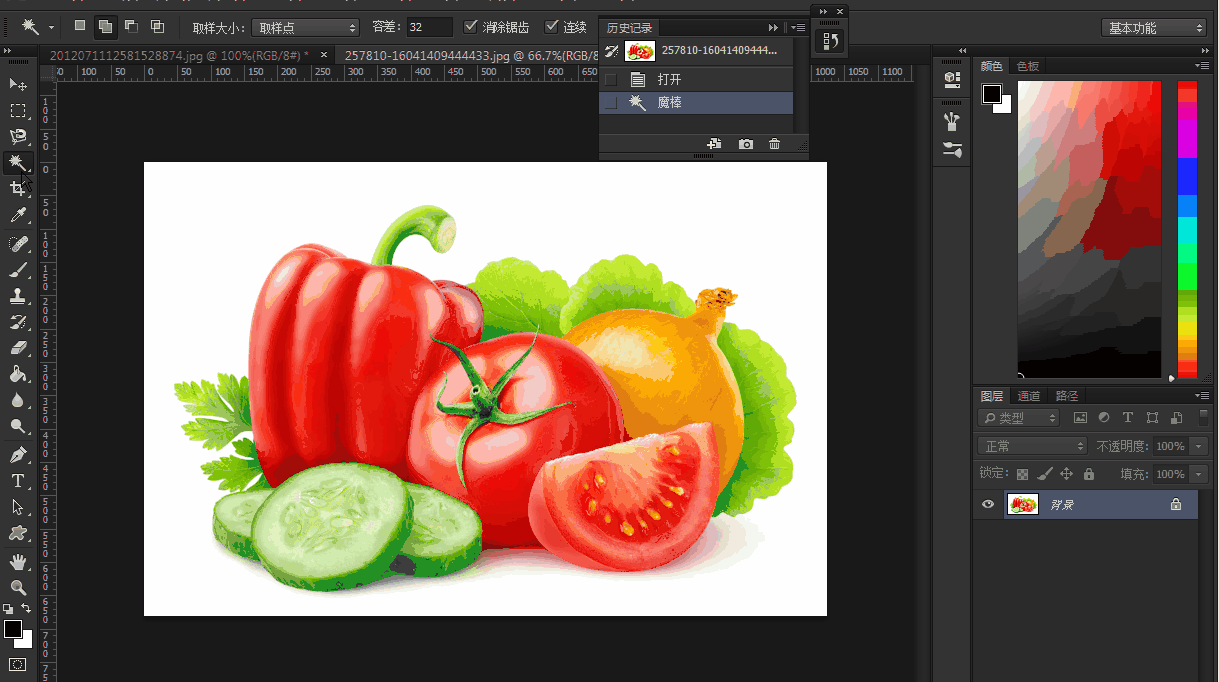Screen dimensions: 1219x682
Task: Click the 容差 tolerance input field
Action: (430, 27)
